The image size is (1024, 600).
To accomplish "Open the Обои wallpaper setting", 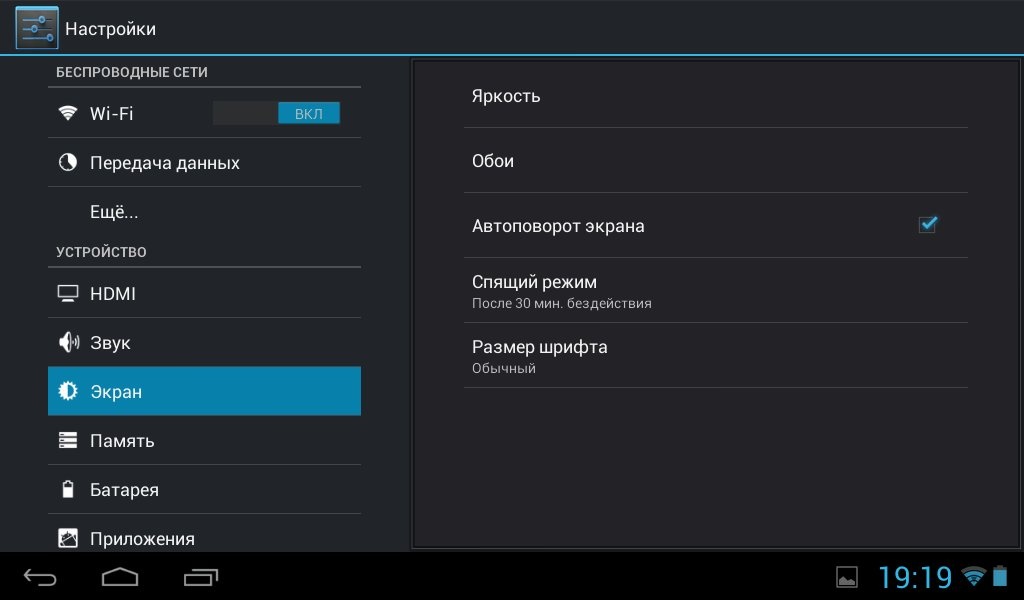I will pos(715,161).
